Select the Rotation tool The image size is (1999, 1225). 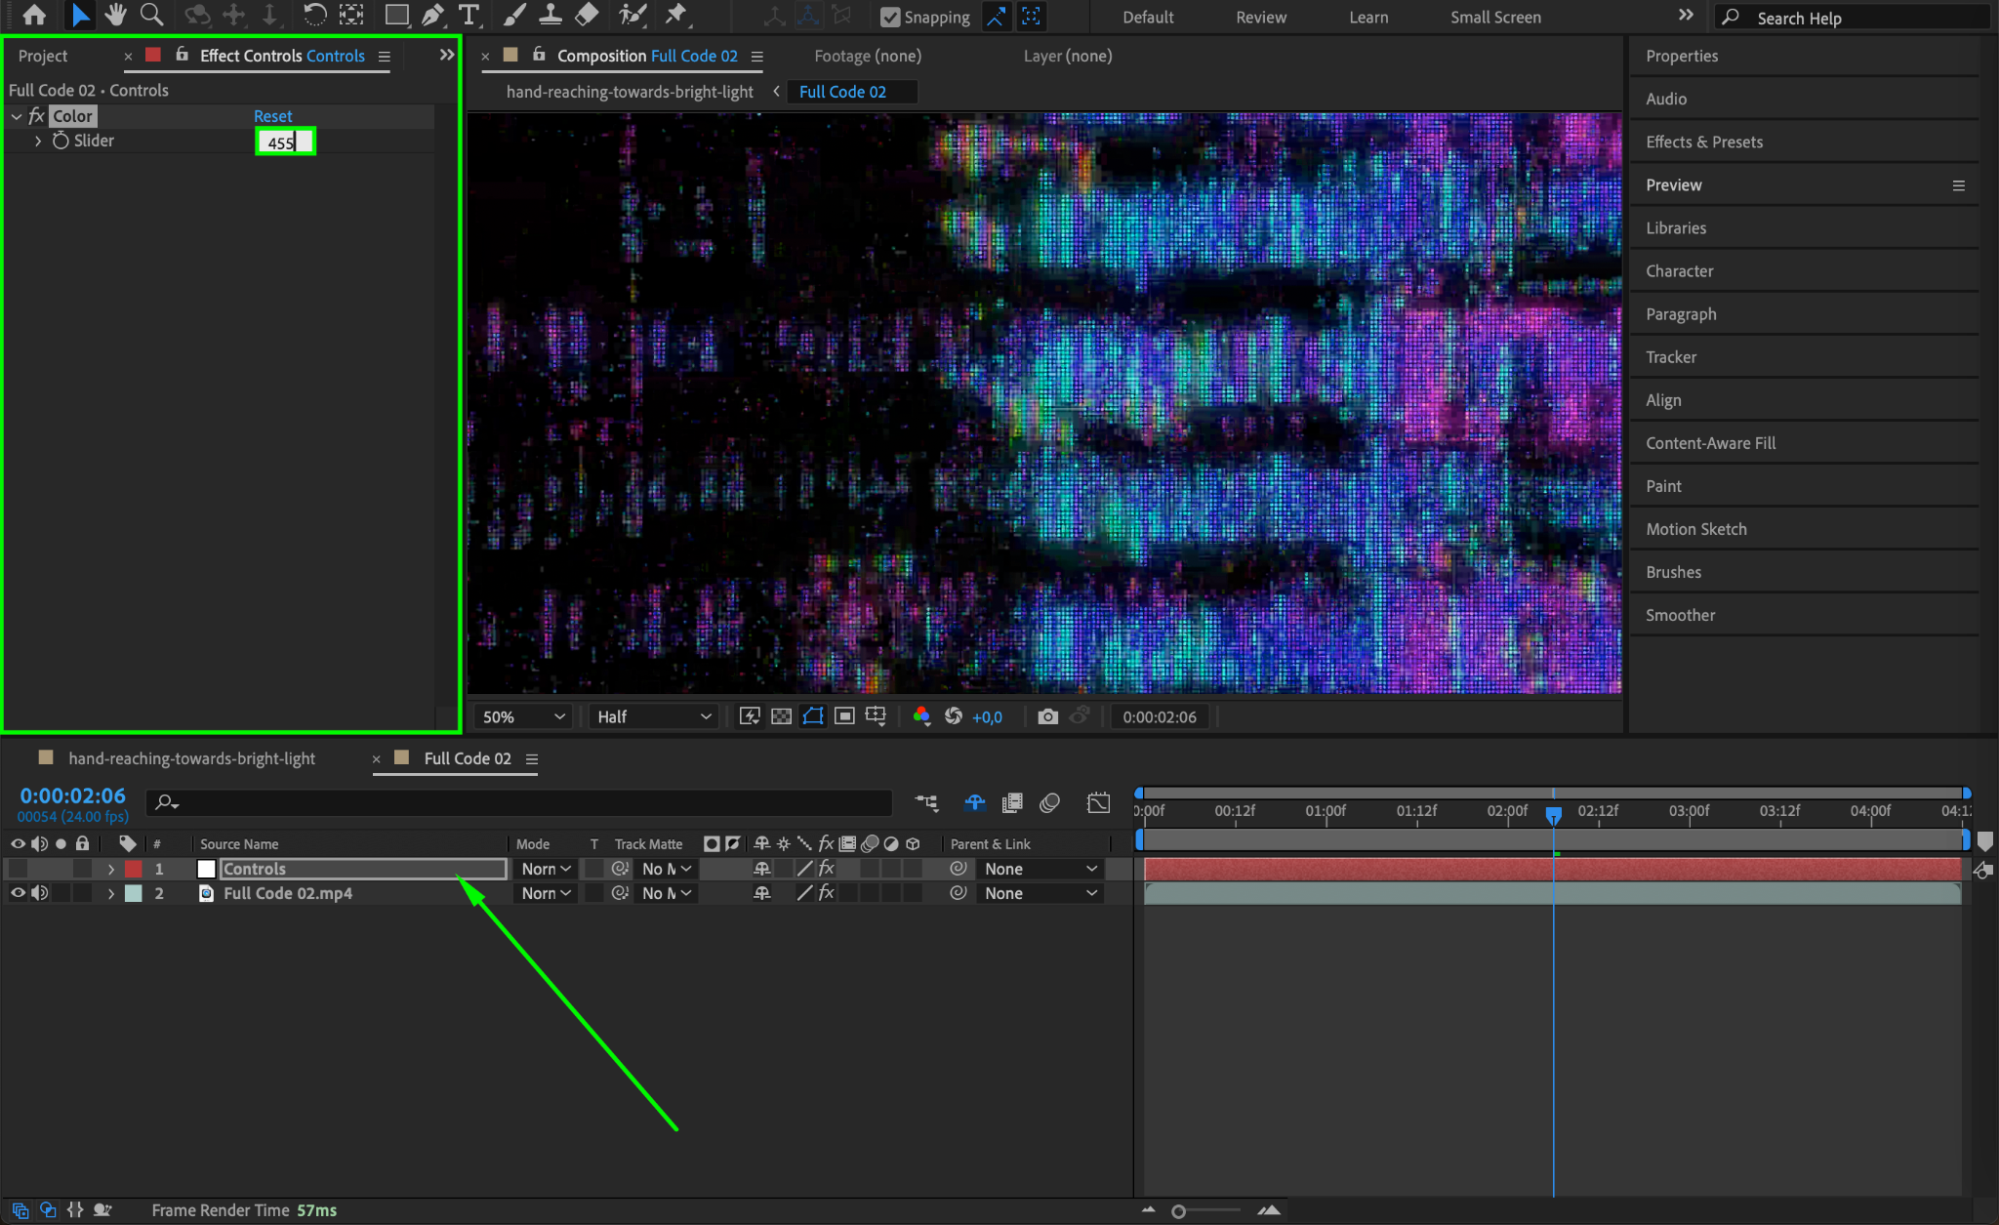click(314, 15)
